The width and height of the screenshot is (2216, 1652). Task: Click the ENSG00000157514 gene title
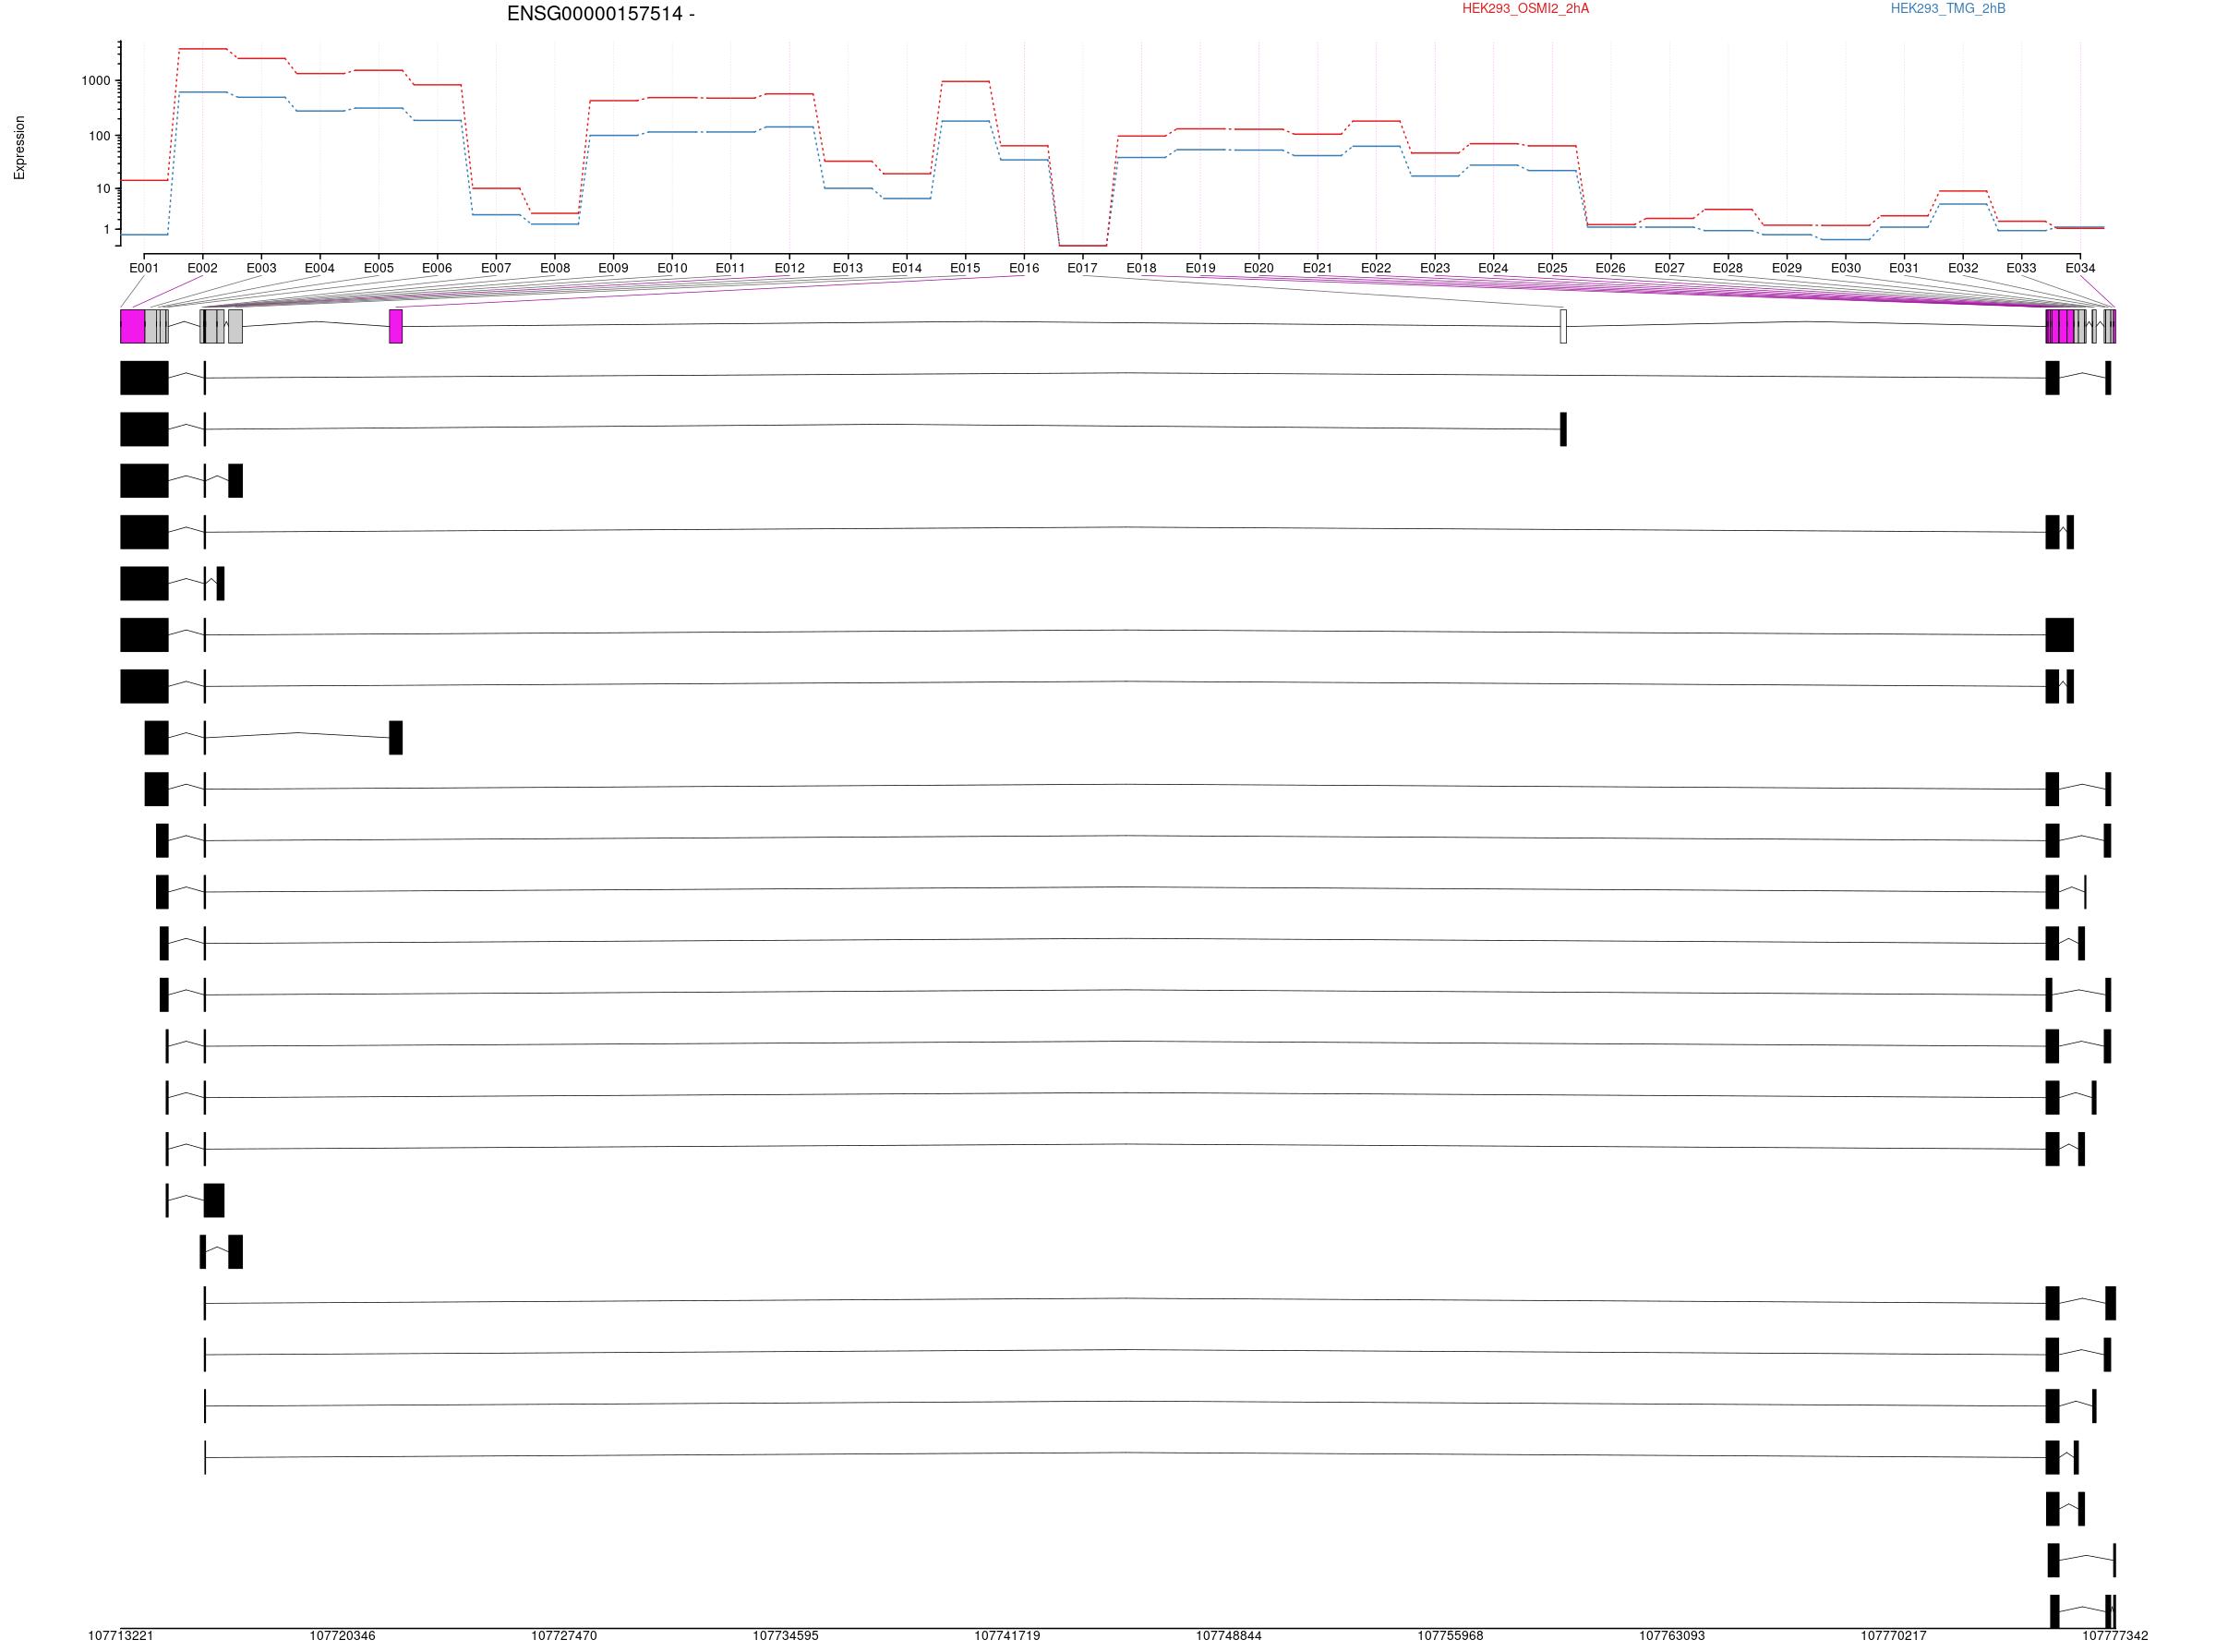click(x=600, y=14)
